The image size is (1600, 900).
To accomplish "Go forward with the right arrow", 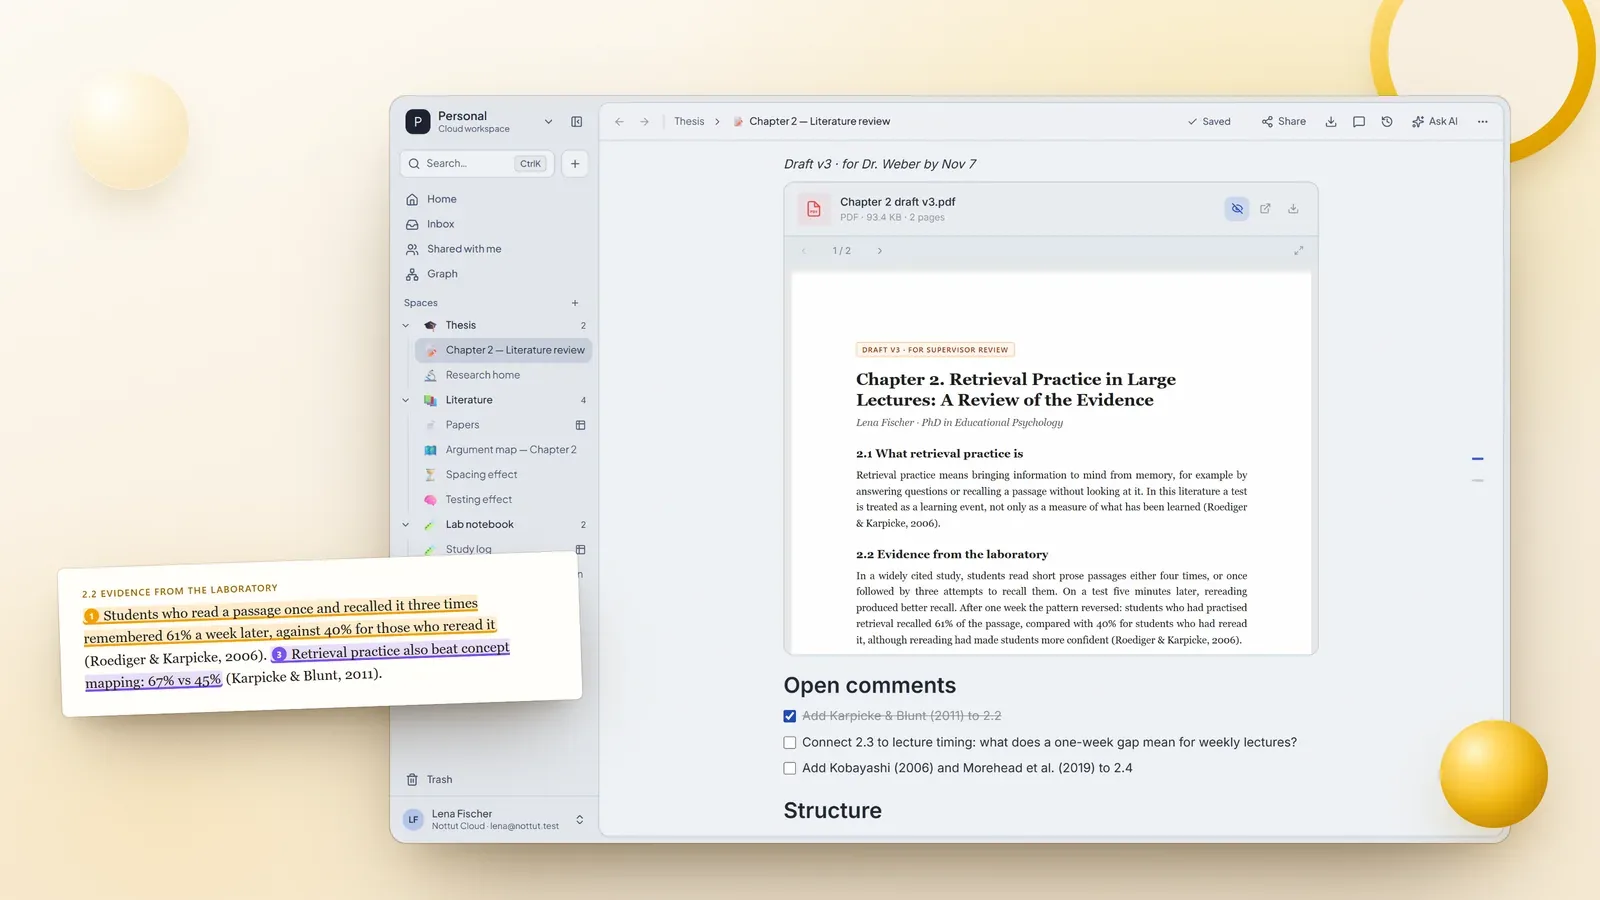I will [x=645, y=122].
